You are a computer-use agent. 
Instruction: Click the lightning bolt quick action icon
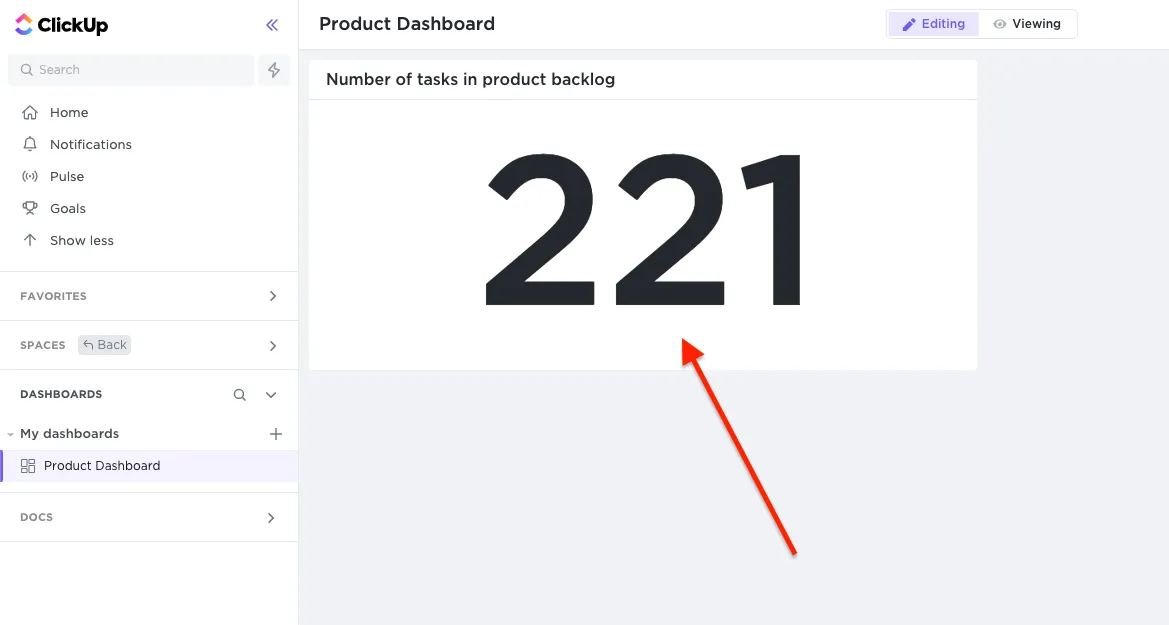pos(274,70)
